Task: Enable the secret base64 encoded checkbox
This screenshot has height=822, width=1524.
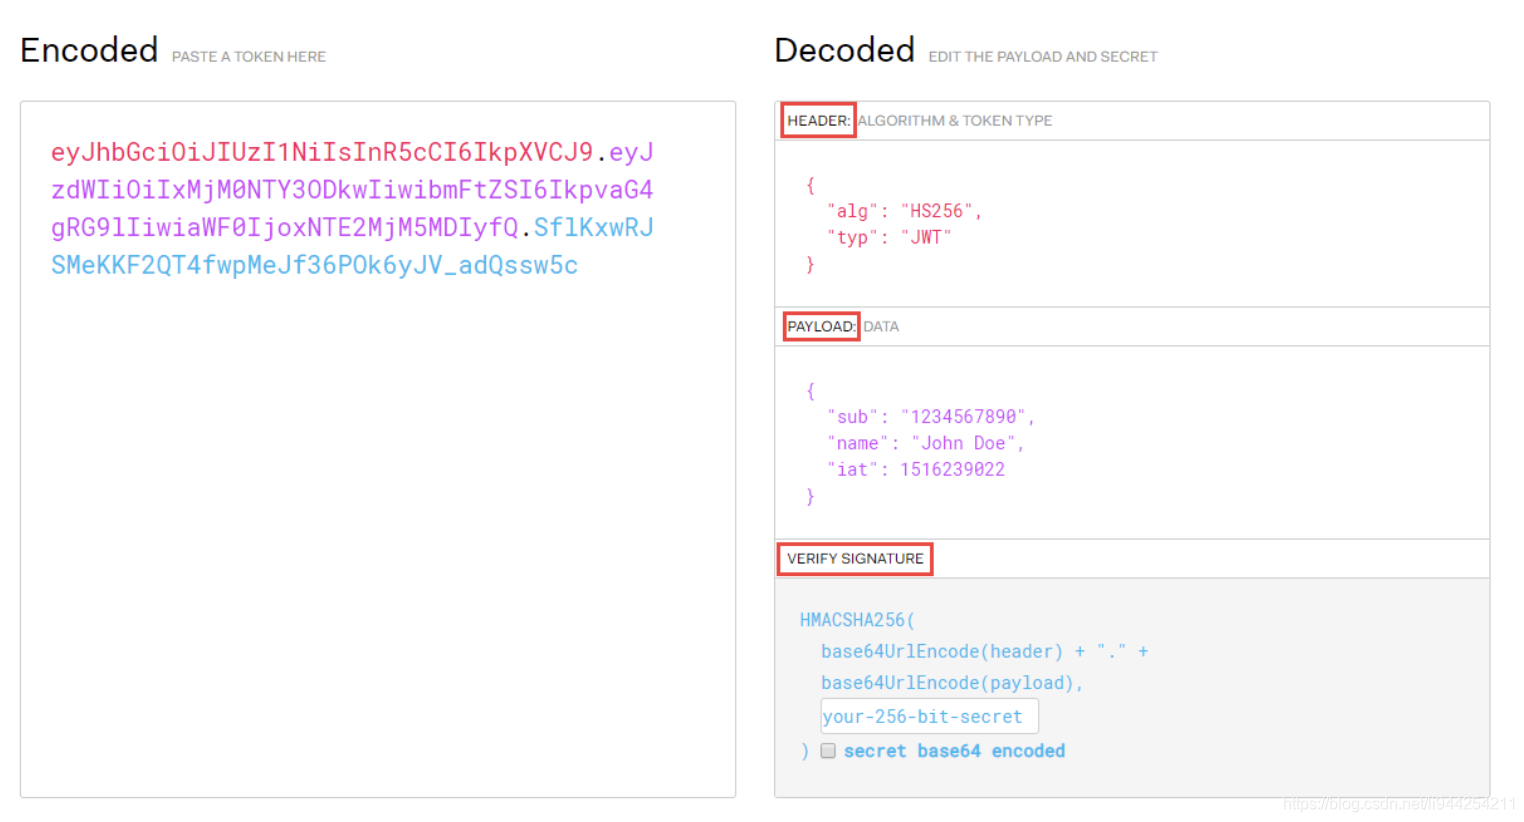Action: click(828, 751)
